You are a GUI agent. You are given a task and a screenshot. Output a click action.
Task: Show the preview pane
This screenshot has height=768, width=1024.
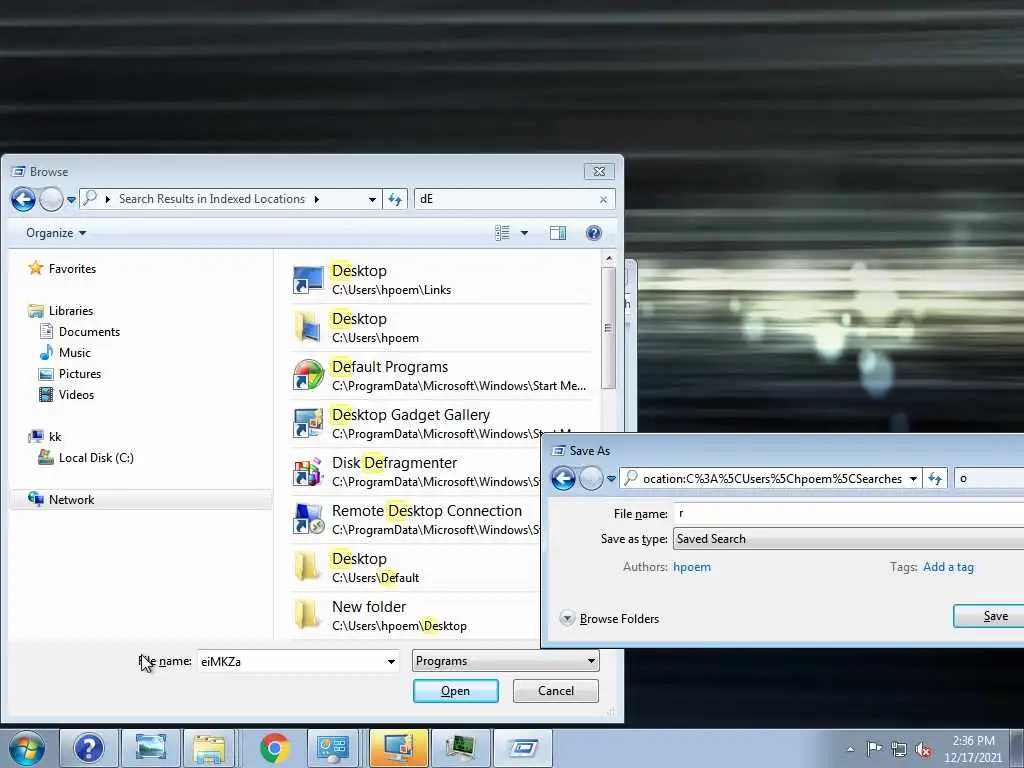558,233
